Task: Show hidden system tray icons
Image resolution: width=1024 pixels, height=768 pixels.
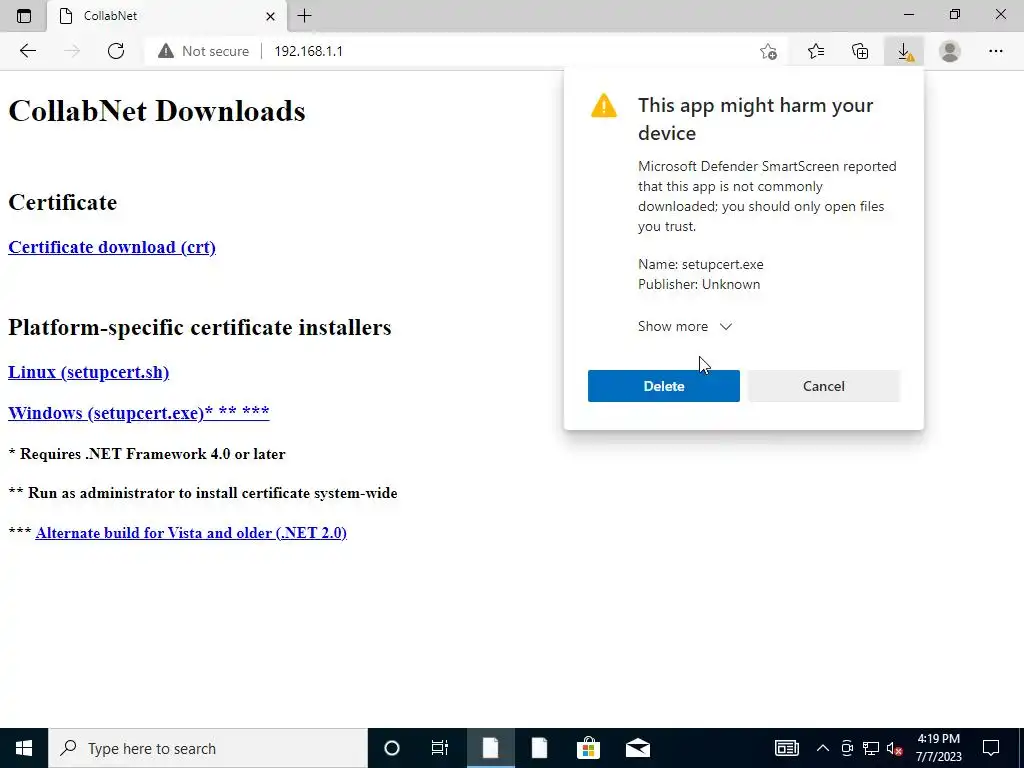Action: click(823, 748)
